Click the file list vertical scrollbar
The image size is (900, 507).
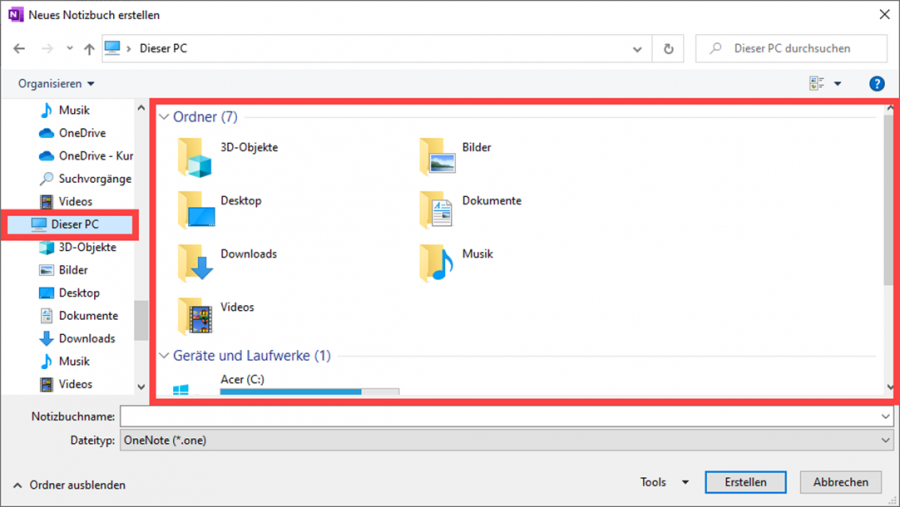tap(889, 201)
